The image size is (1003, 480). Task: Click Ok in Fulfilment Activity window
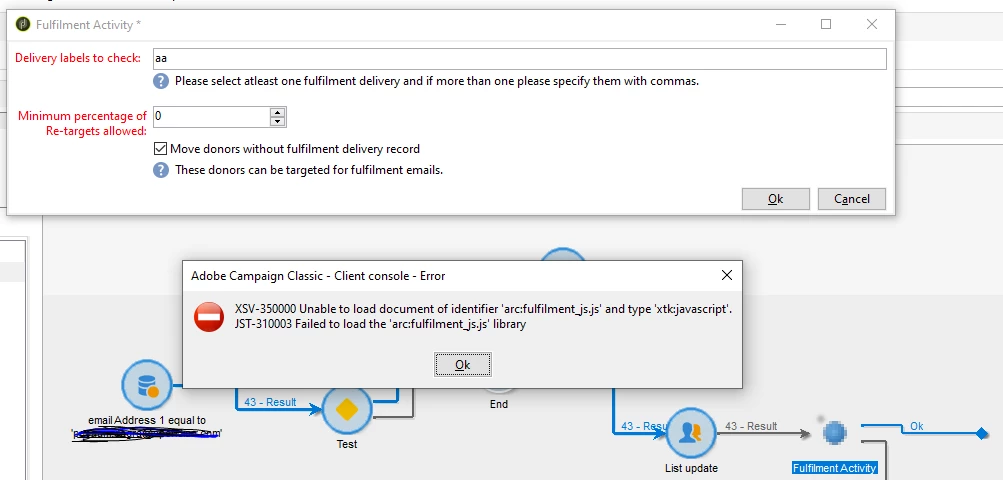775,198
